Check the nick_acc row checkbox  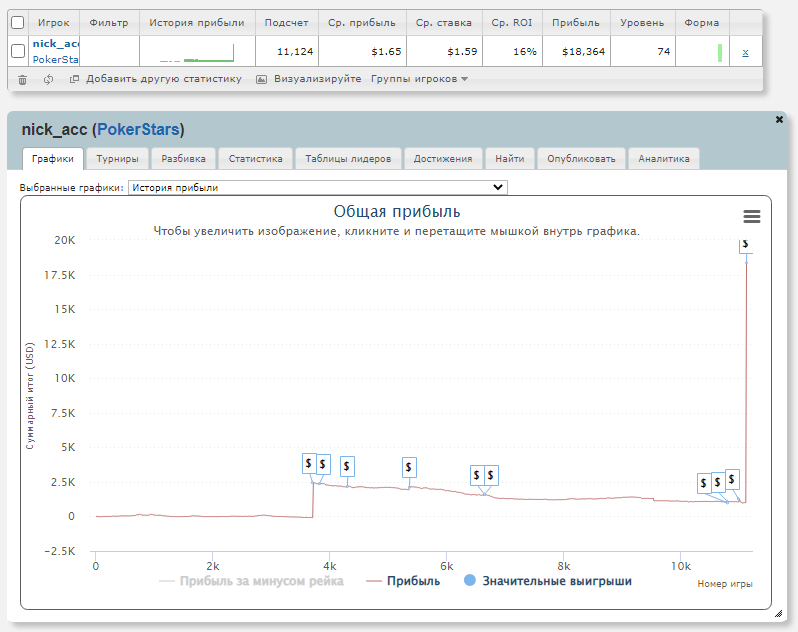click(x=18, y=51)
